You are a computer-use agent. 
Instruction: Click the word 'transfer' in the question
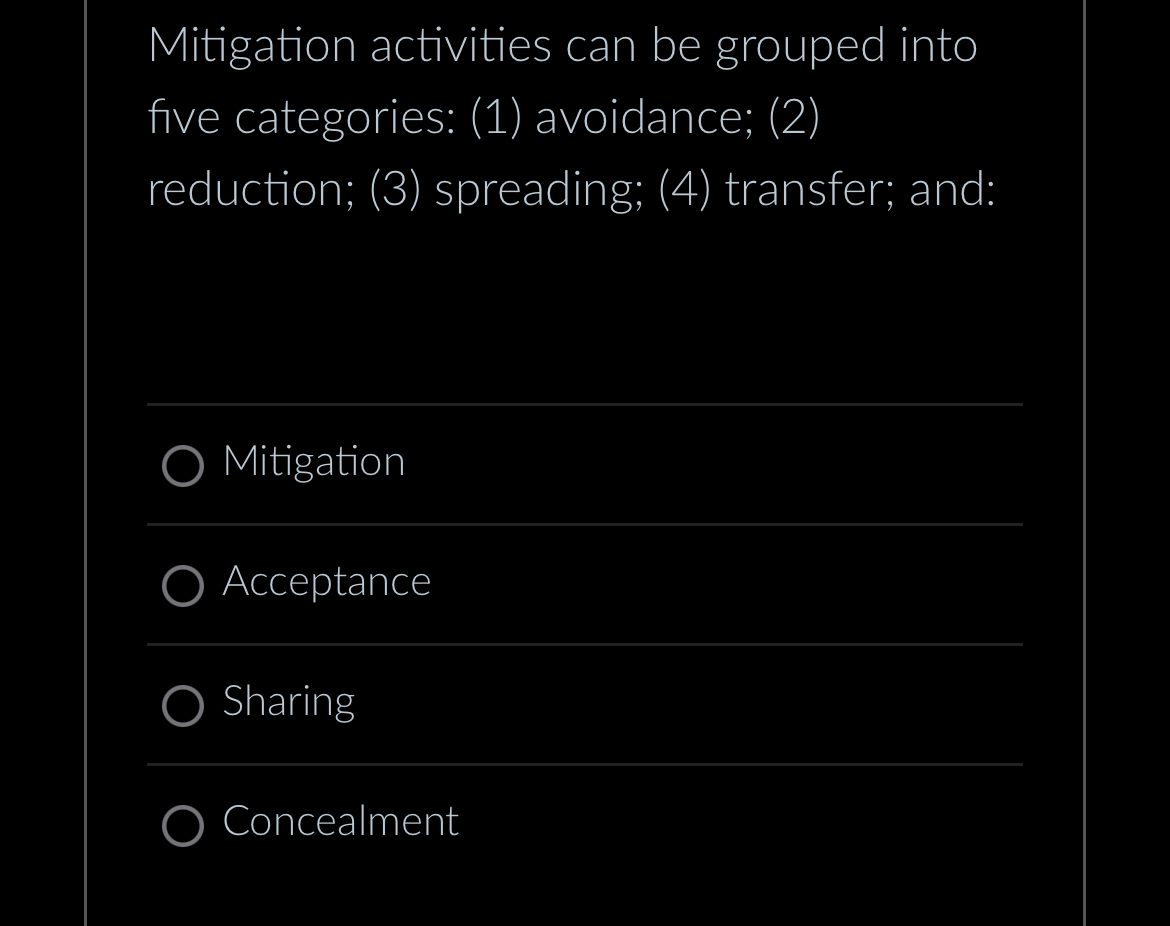(x=806, y=188)
